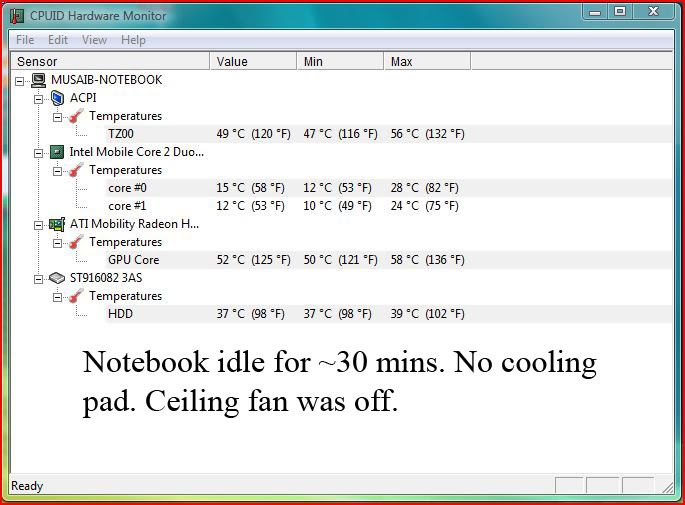Collapse the ACPI tree node

pyautogui.click(x=38, y=99)
